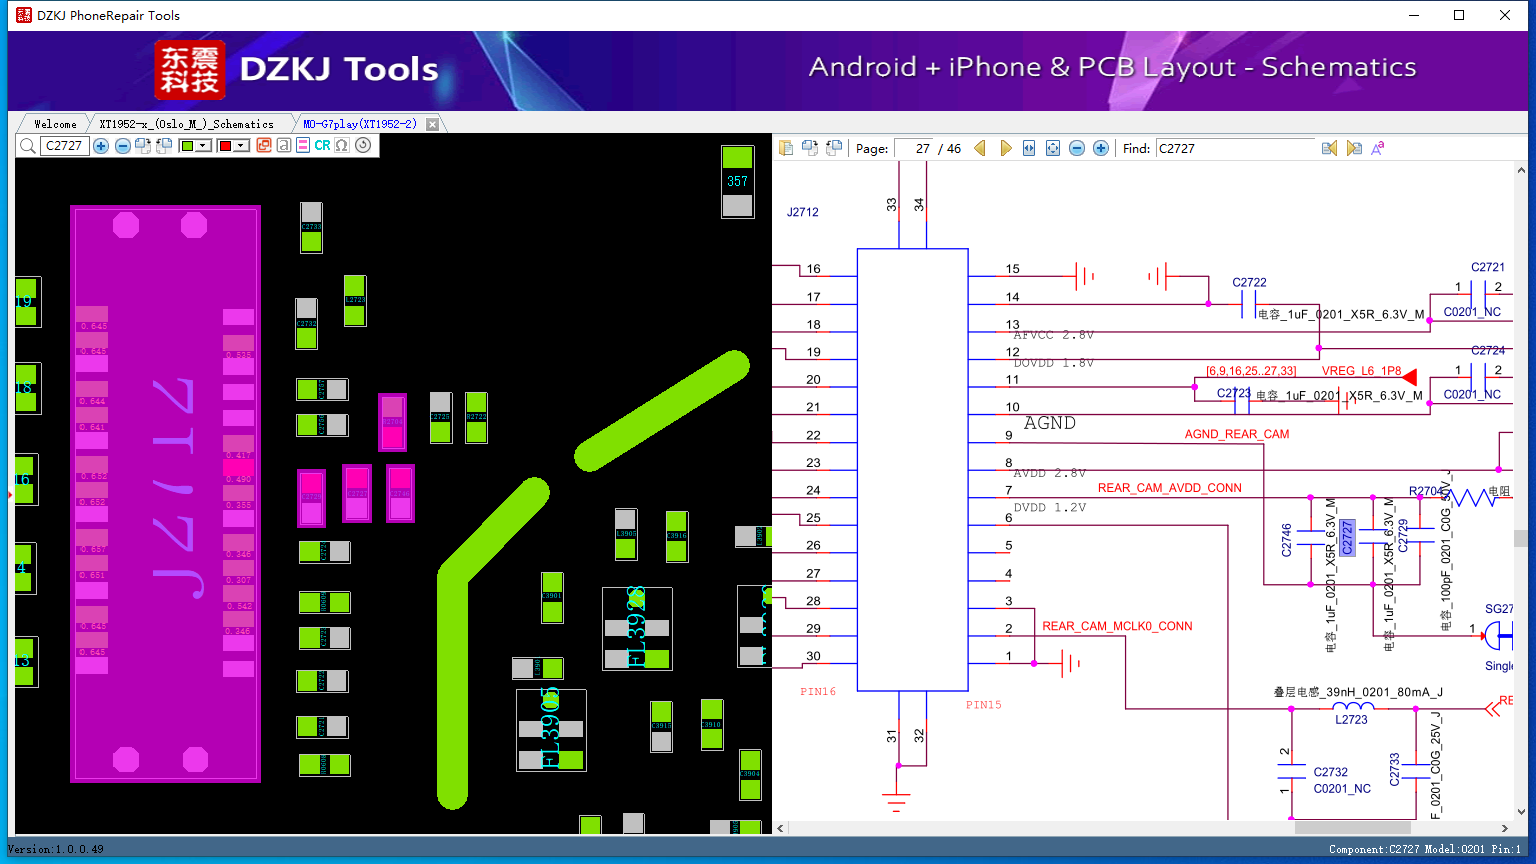Click the schematic horizontal scrollbar thumb
The height and width of the screenshot is (864, 1536).
coord(1352,828)
